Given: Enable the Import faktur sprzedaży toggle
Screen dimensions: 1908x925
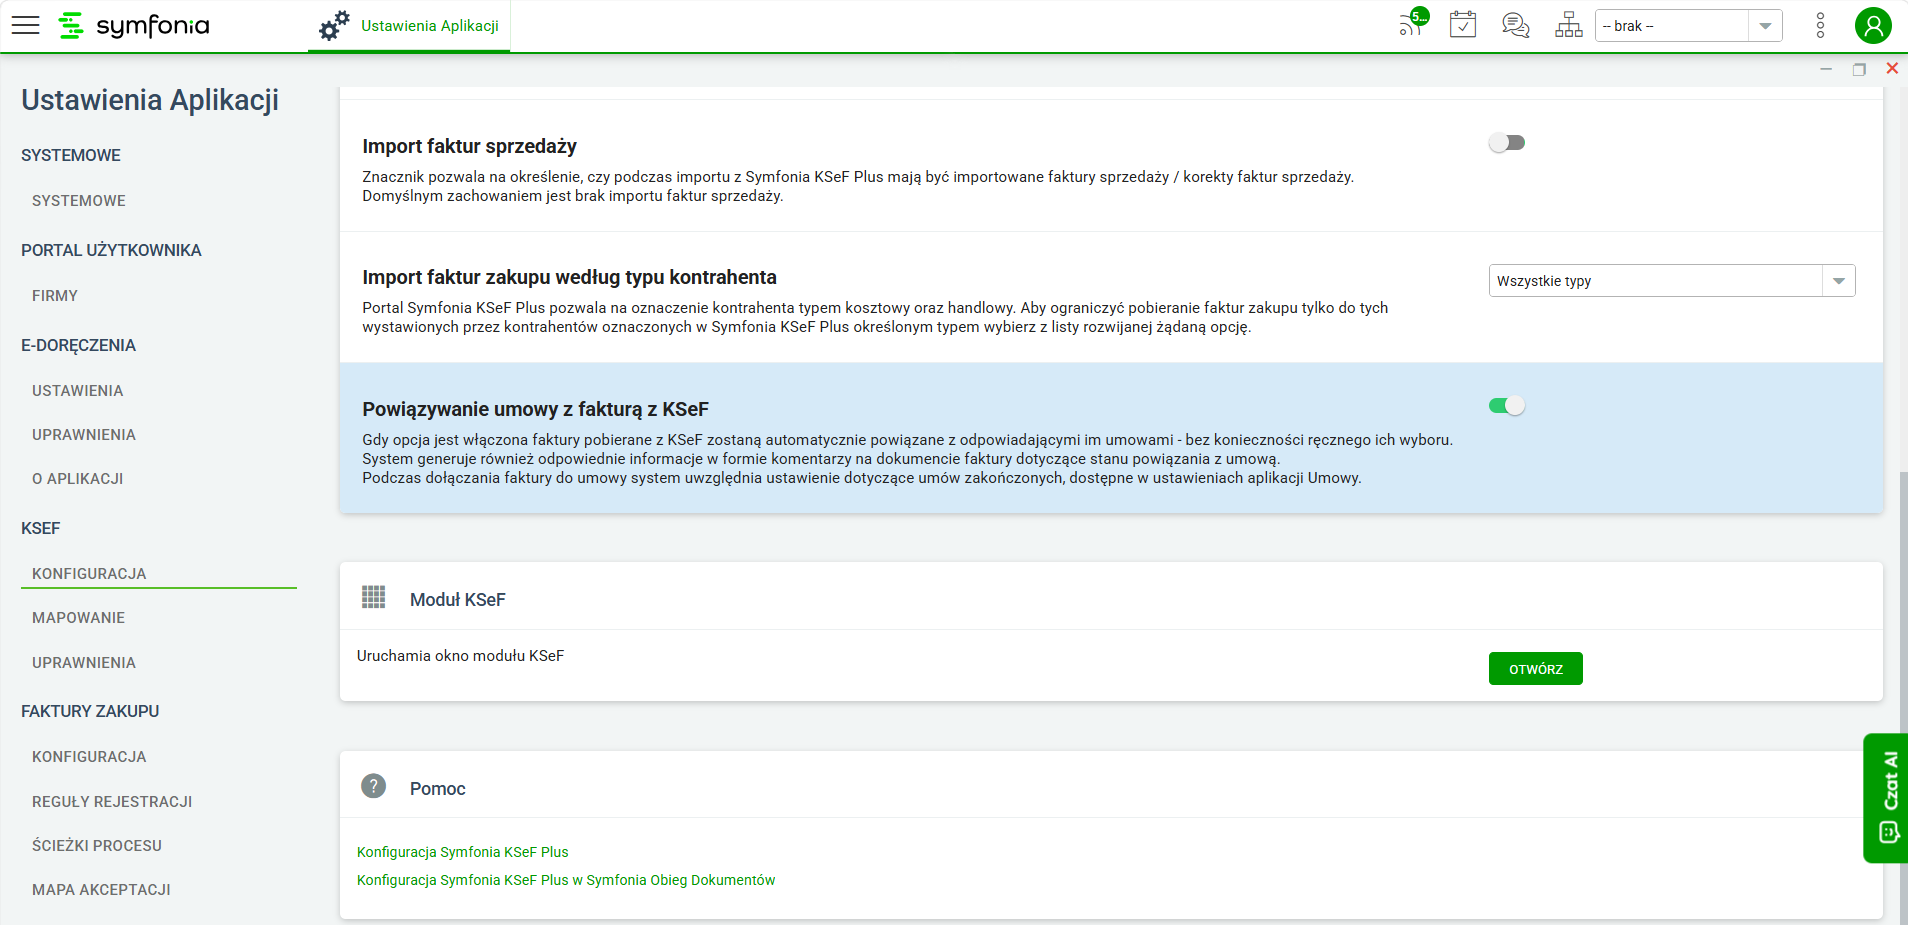Looking at the screenshot, I should (1506, 143).
